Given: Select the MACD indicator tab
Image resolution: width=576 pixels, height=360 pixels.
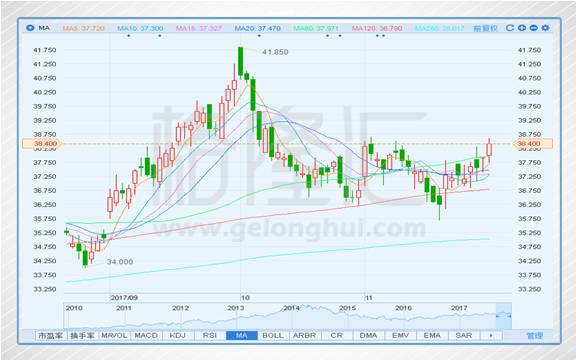Looking at the screenshot, I should (x=146, y=335).
